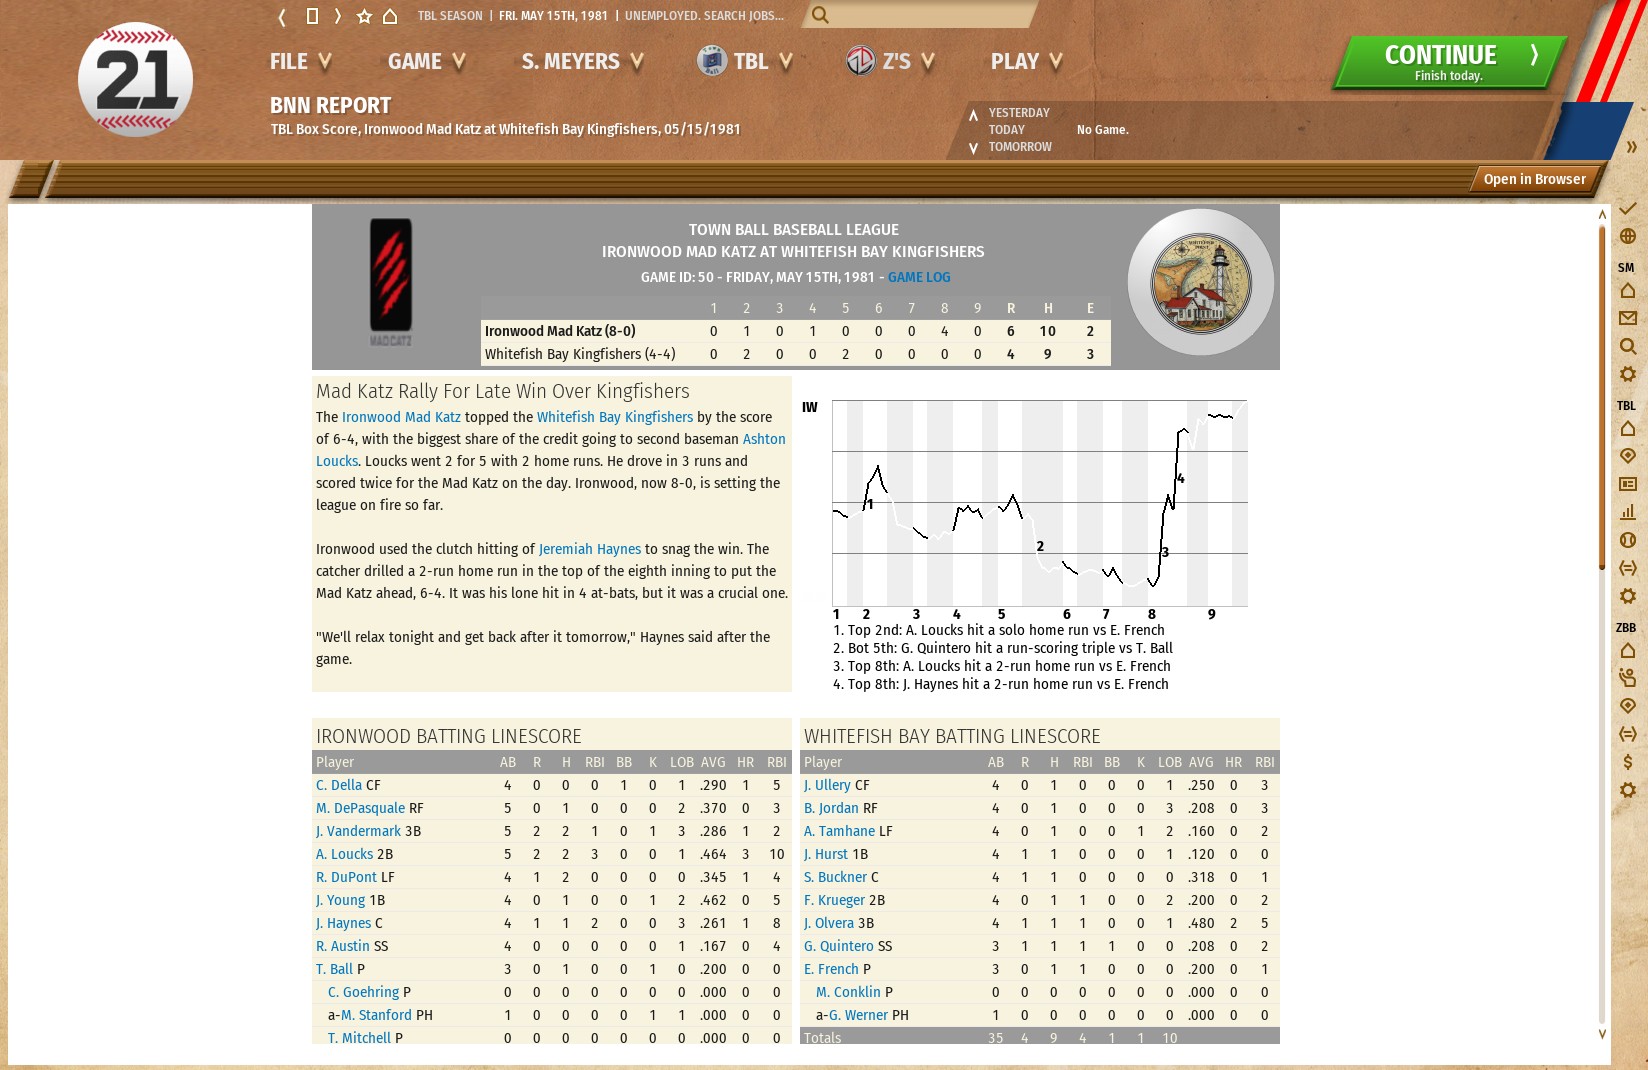Click the home icon in top navigation

click(x=391, y=16)
